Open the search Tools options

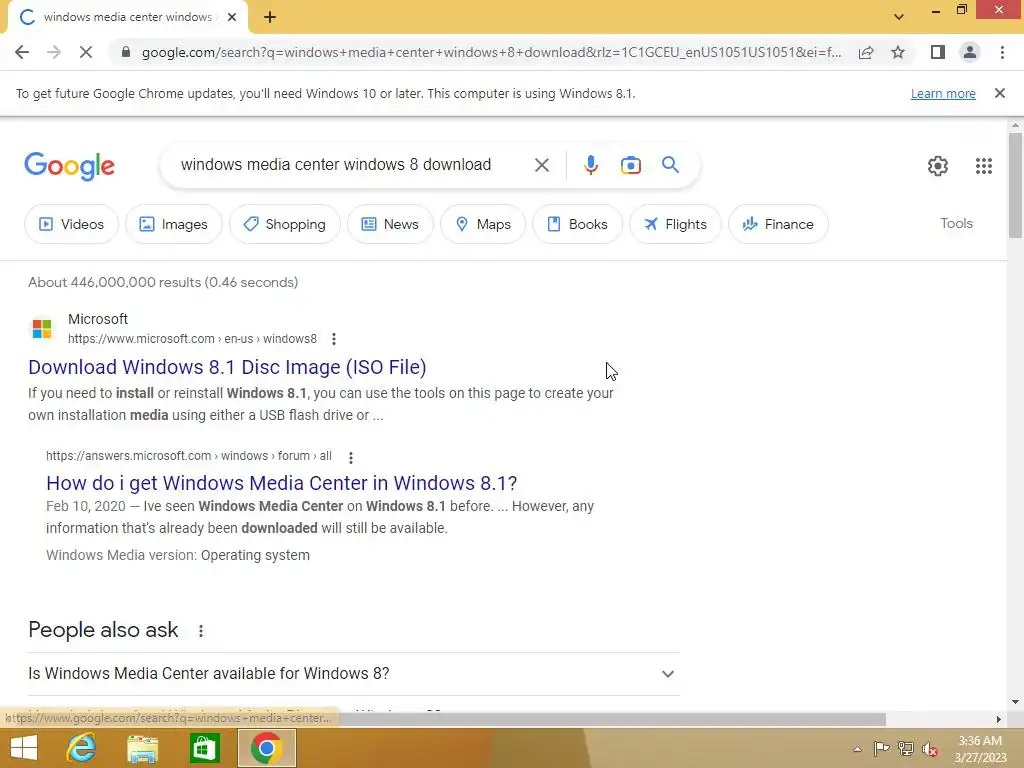coord(956,223)
